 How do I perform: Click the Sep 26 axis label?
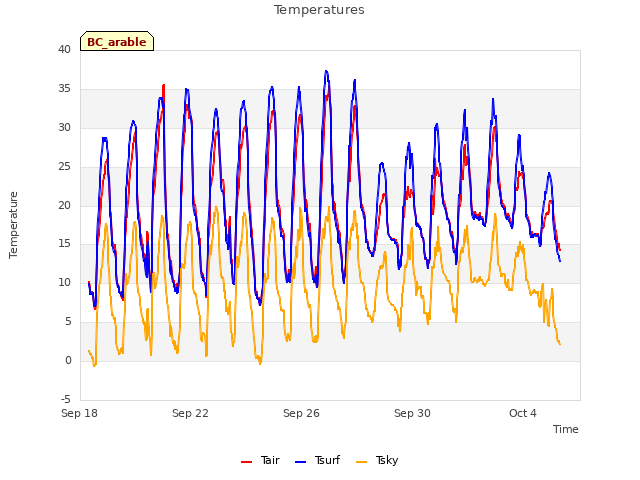coord(301,413)
